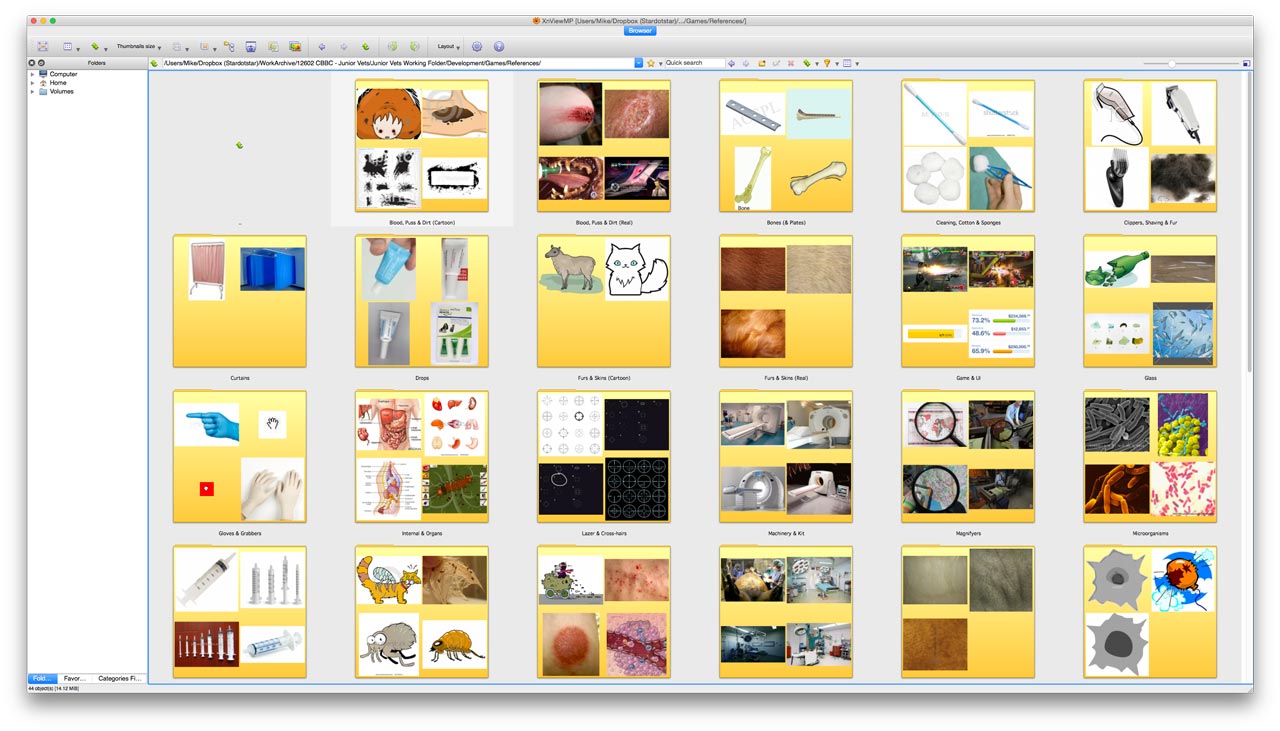This screenshot has height=731, width=1280.
Task: Select the Home folder in tree
Action: point(58,83)
